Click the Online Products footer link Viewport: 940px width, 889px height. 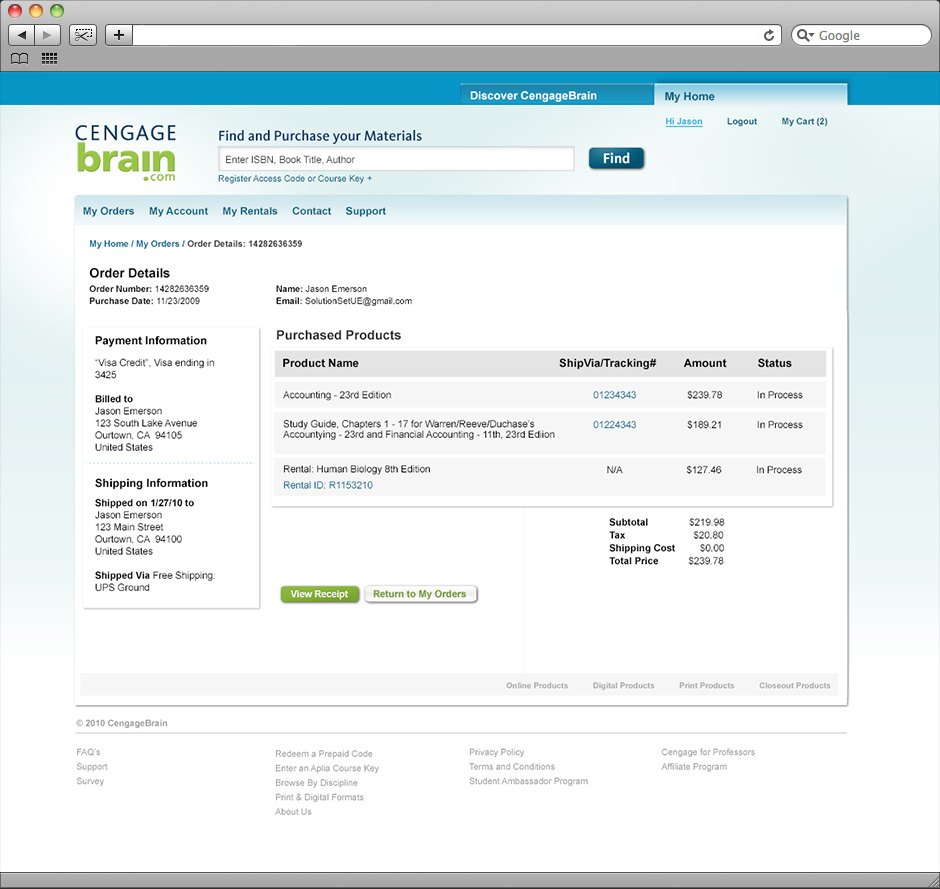[537, 685]
